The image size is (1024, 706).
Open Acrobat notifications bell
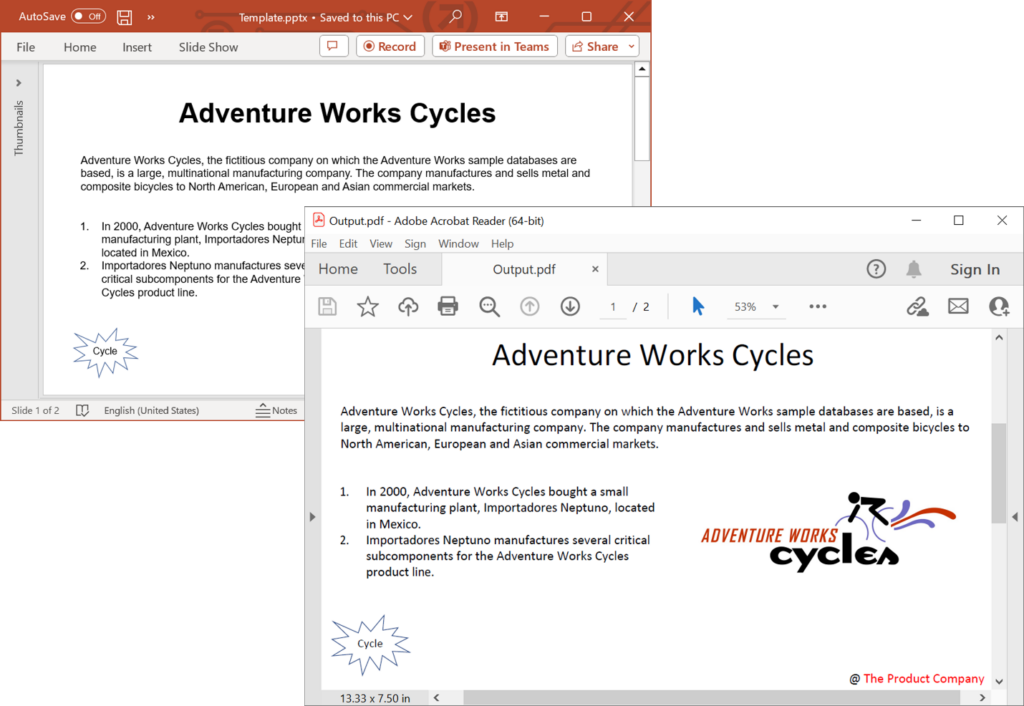click(x=913, y=269)
